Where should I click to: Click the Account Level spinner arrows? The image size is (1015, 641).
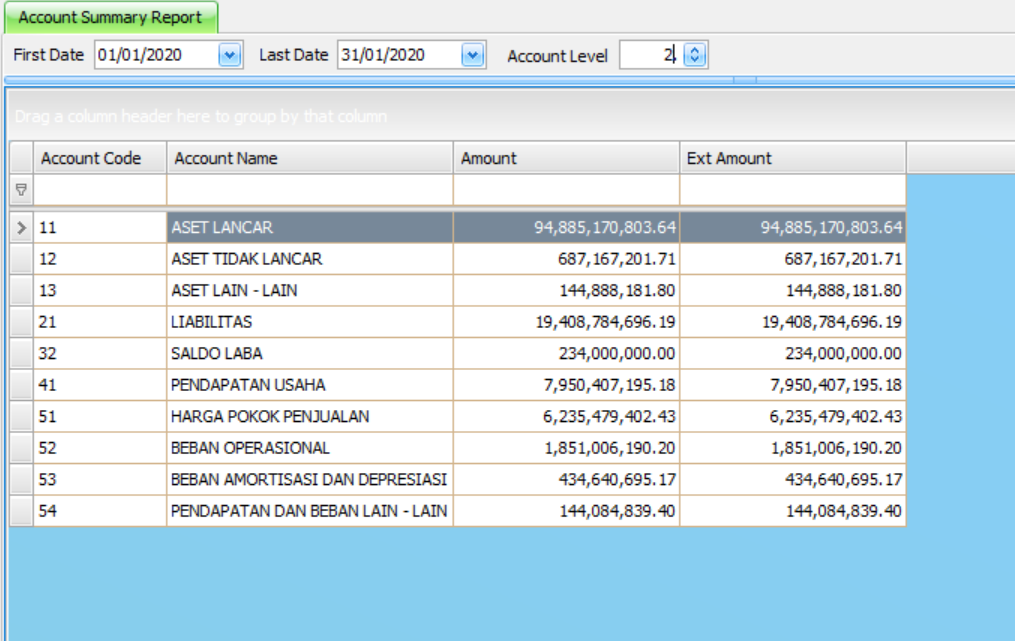click(x=695, y=55)
